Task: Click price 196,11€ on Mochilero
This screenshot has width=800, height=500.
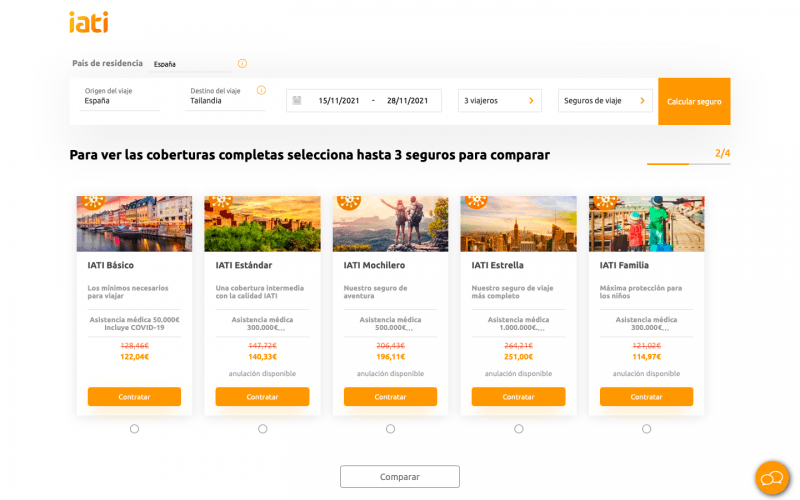Action: (390, 357)
